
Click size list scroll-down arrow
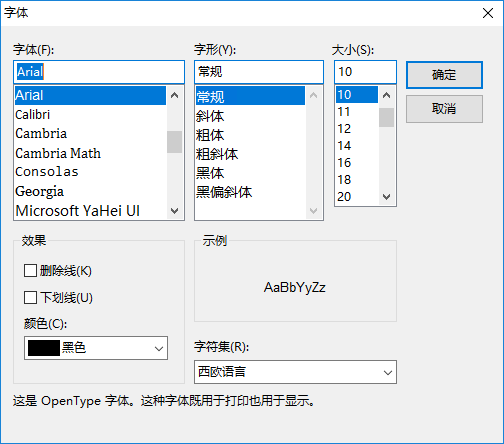click(x=387, y=197)
